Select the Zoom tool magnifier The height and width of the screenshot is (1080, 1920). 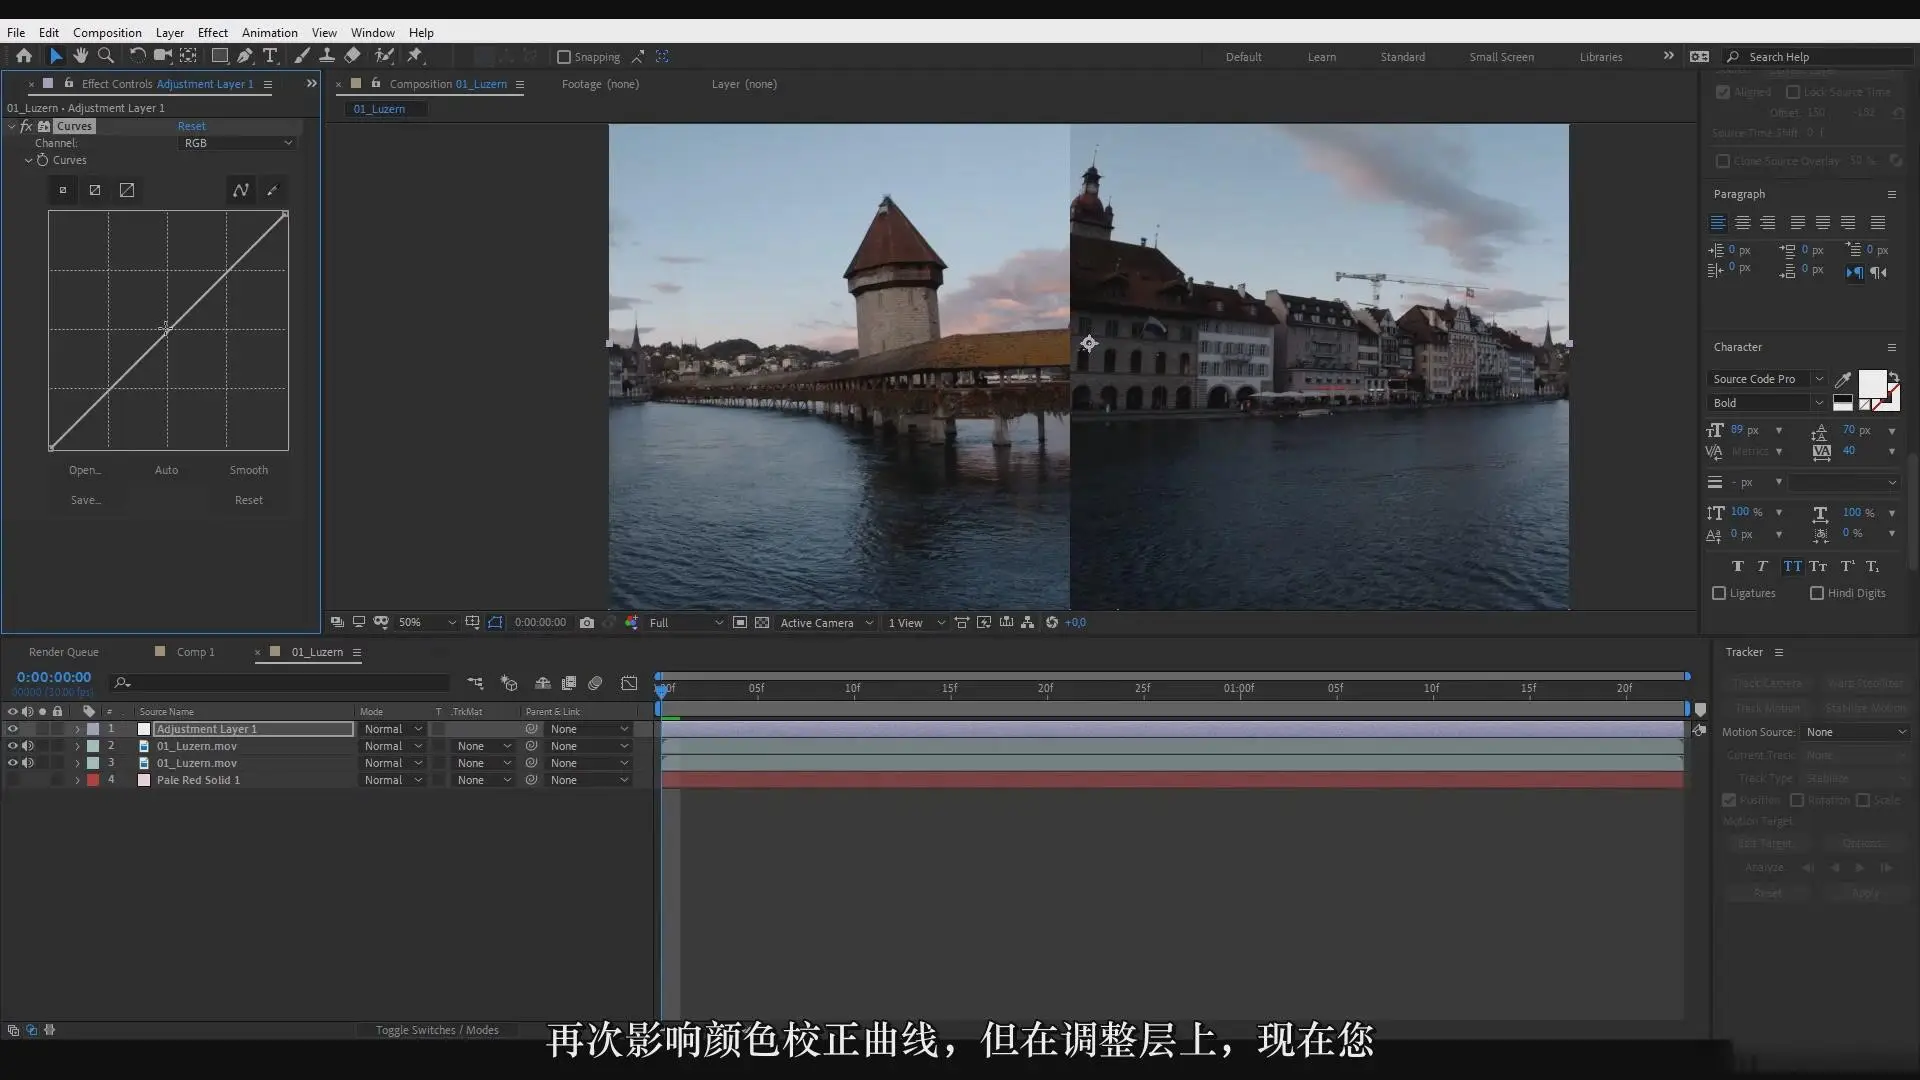(x=106, y=56)
